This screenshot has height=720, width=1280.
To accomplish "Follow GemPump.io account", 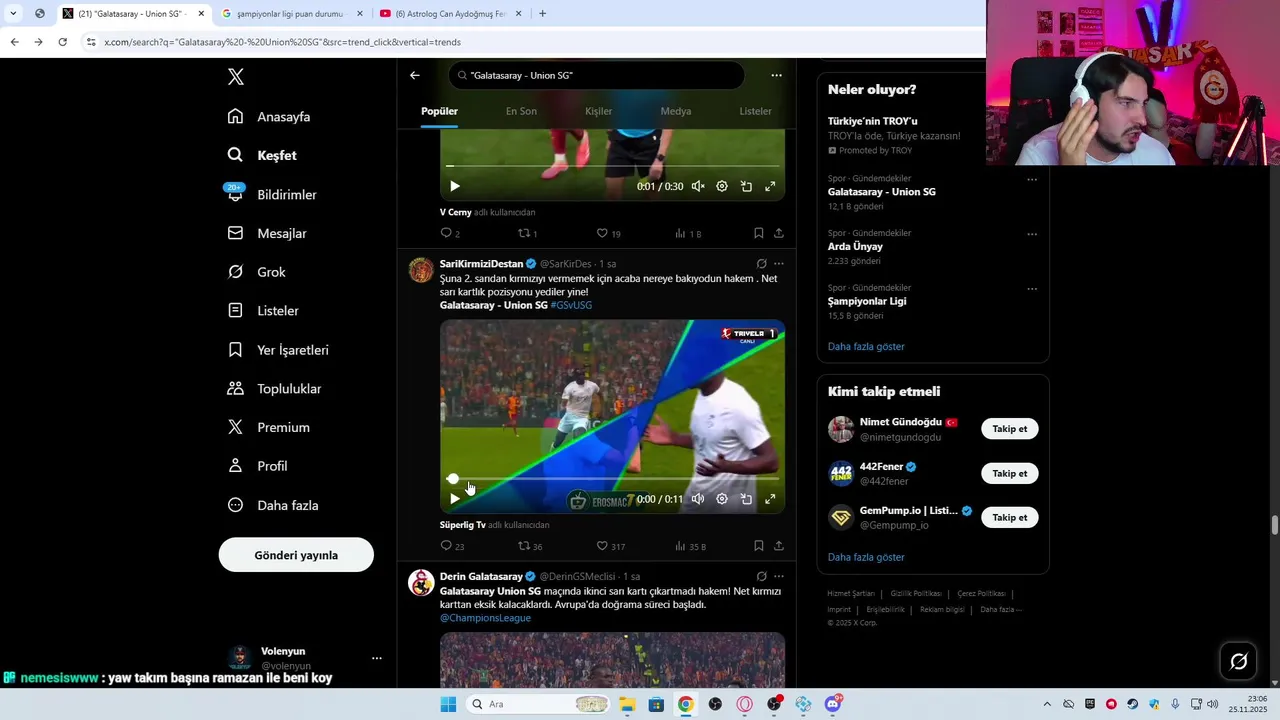I will coord(1010,517).
